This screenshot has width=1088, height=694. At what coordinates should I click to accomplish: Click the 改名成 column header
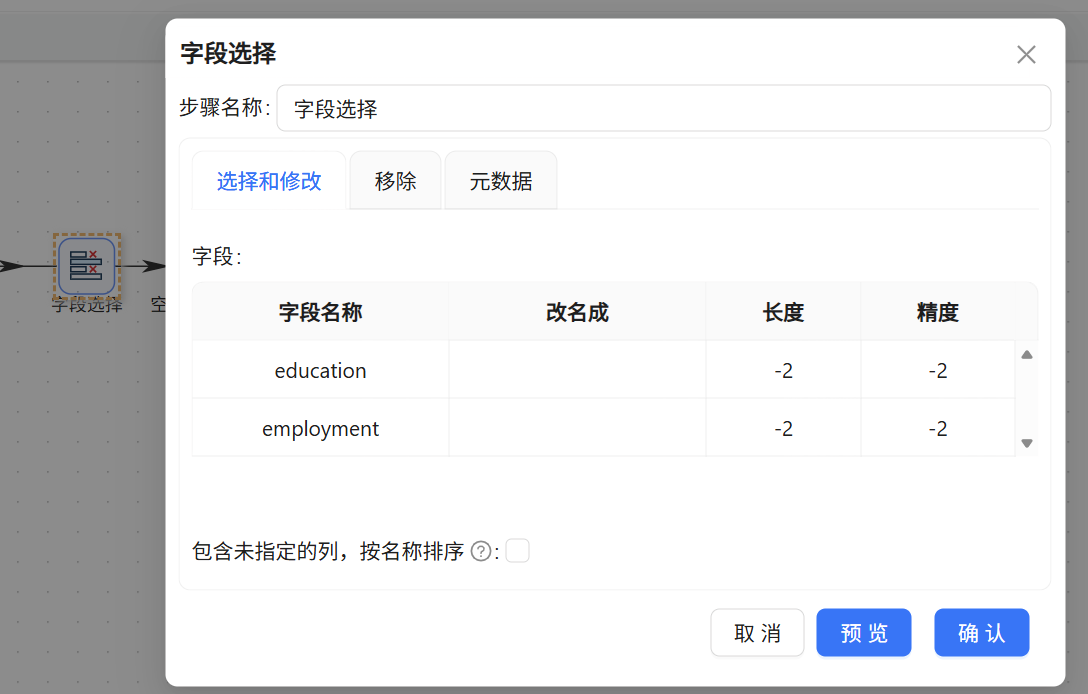coord(577,312)
